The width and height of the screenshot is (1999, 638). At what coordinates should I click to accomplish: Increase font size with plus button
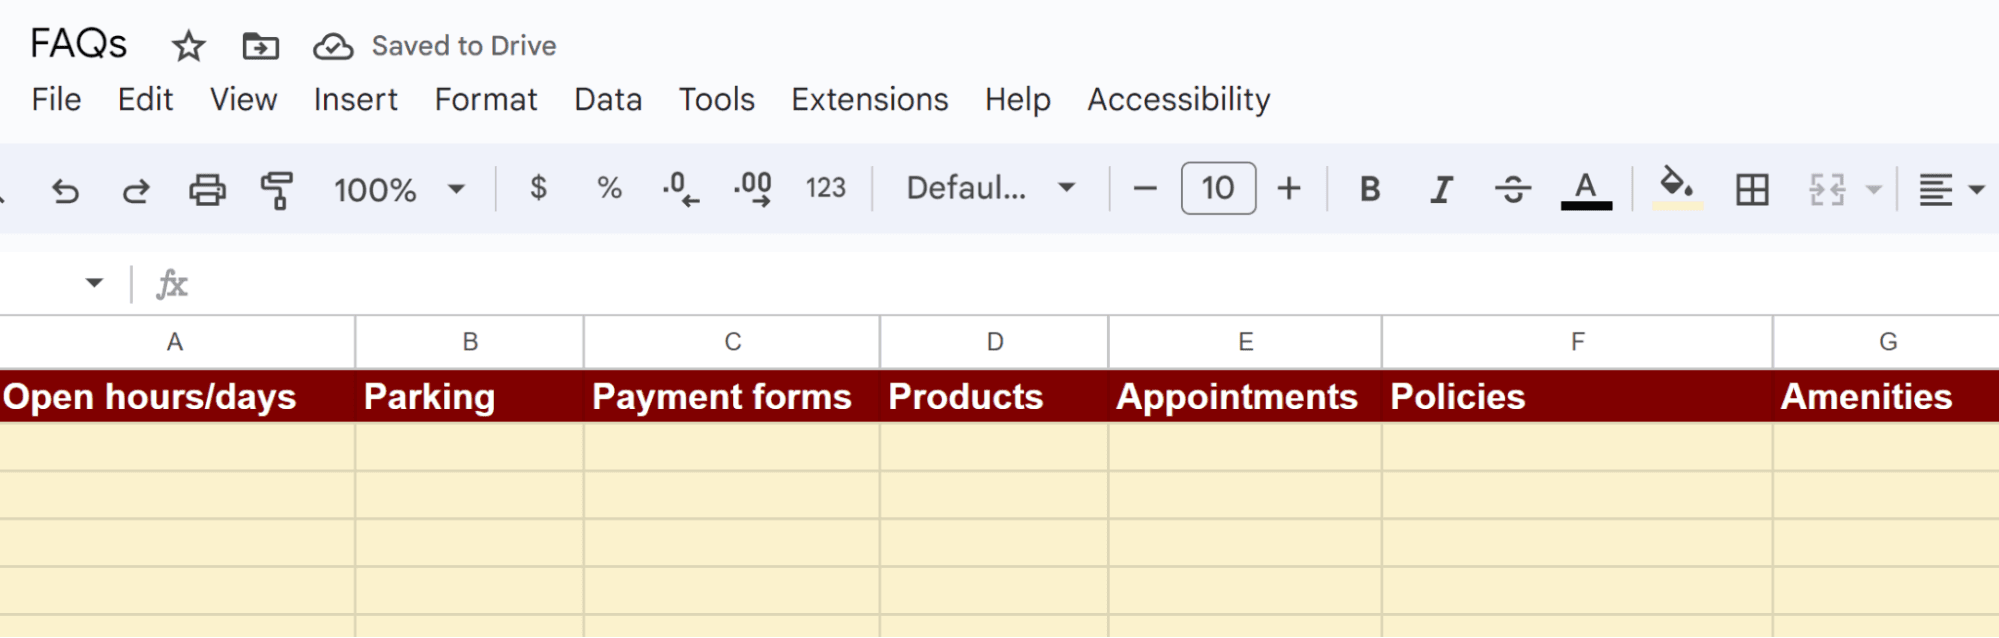click(x=1289, y=188)
